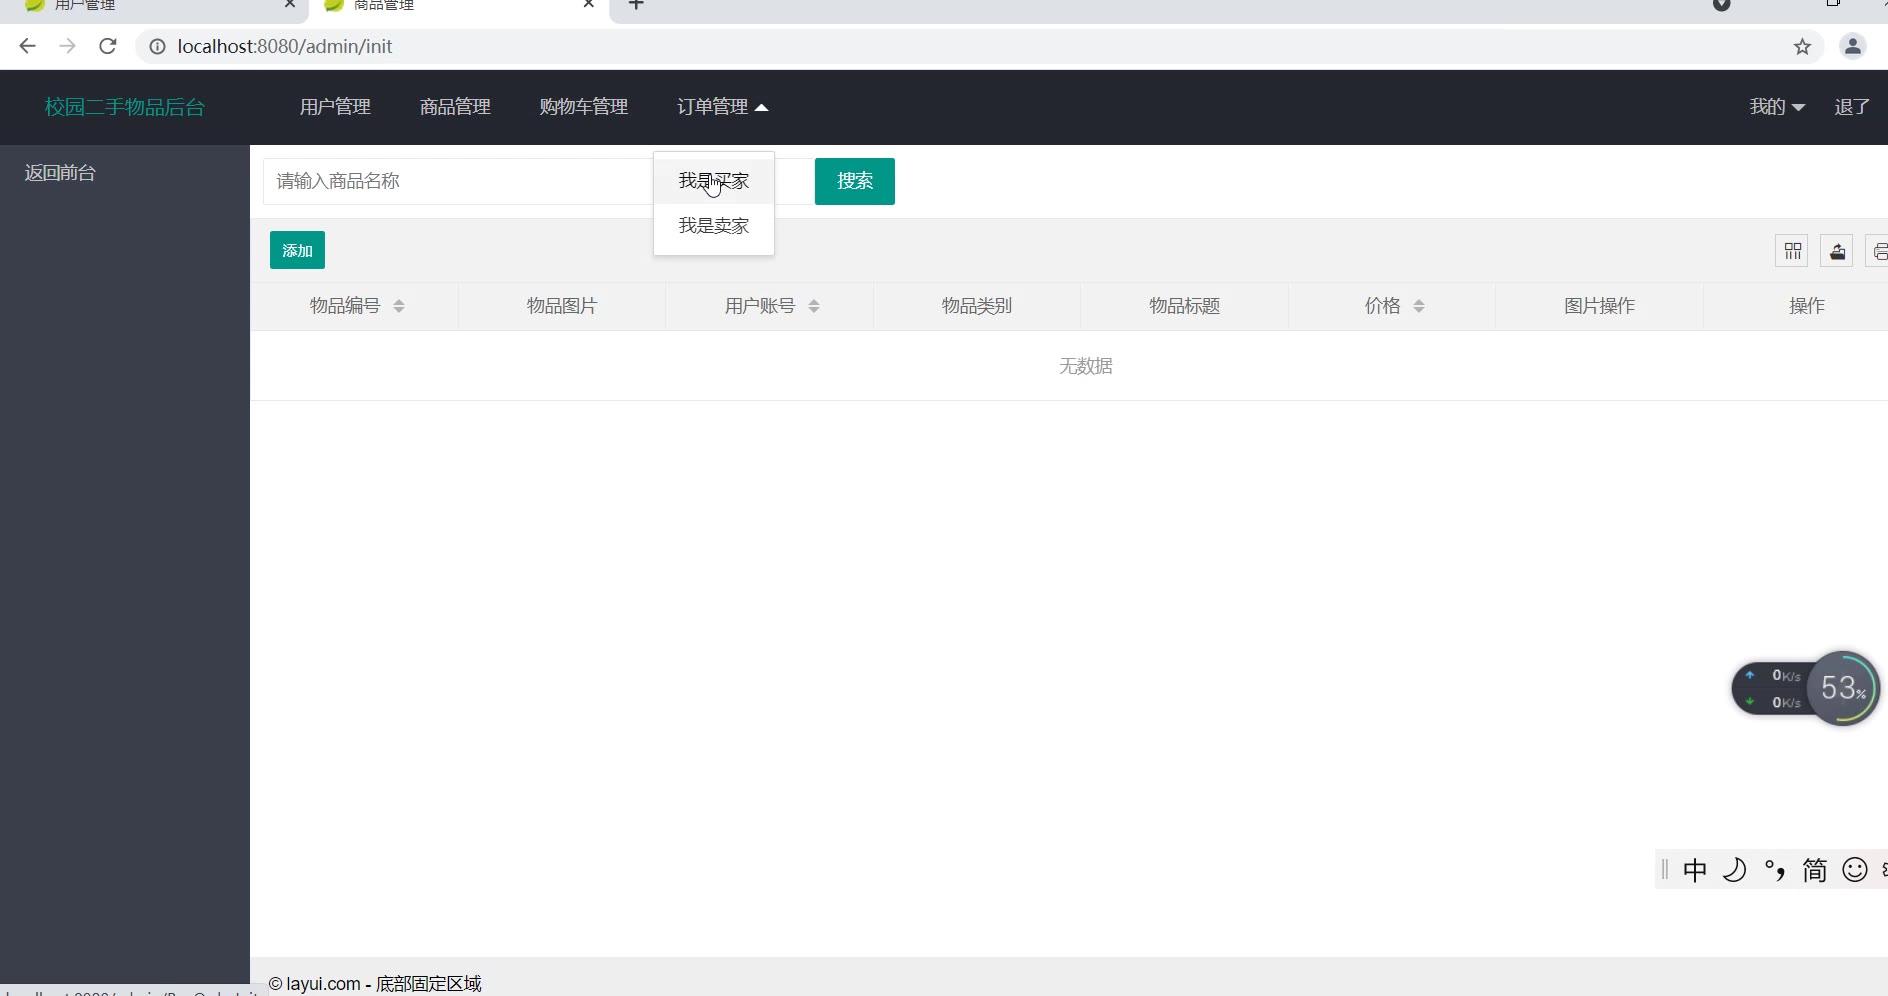
Task: Click the table print icon
Action: click(x=1878, y=251)
